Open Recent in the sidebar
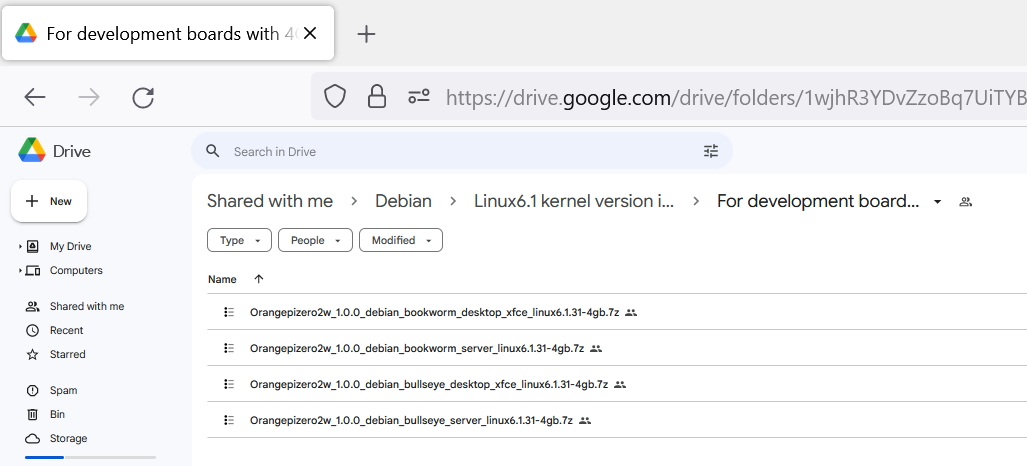The image size is (1027, 466). pos(66,330)
